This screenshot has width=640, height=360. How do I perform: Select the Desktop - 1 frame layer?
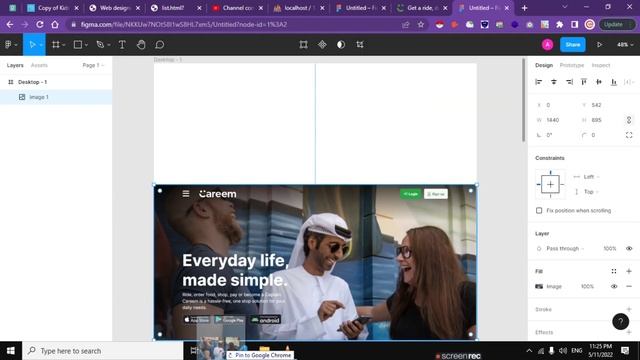pyautogui.click(x=56, y=82)
